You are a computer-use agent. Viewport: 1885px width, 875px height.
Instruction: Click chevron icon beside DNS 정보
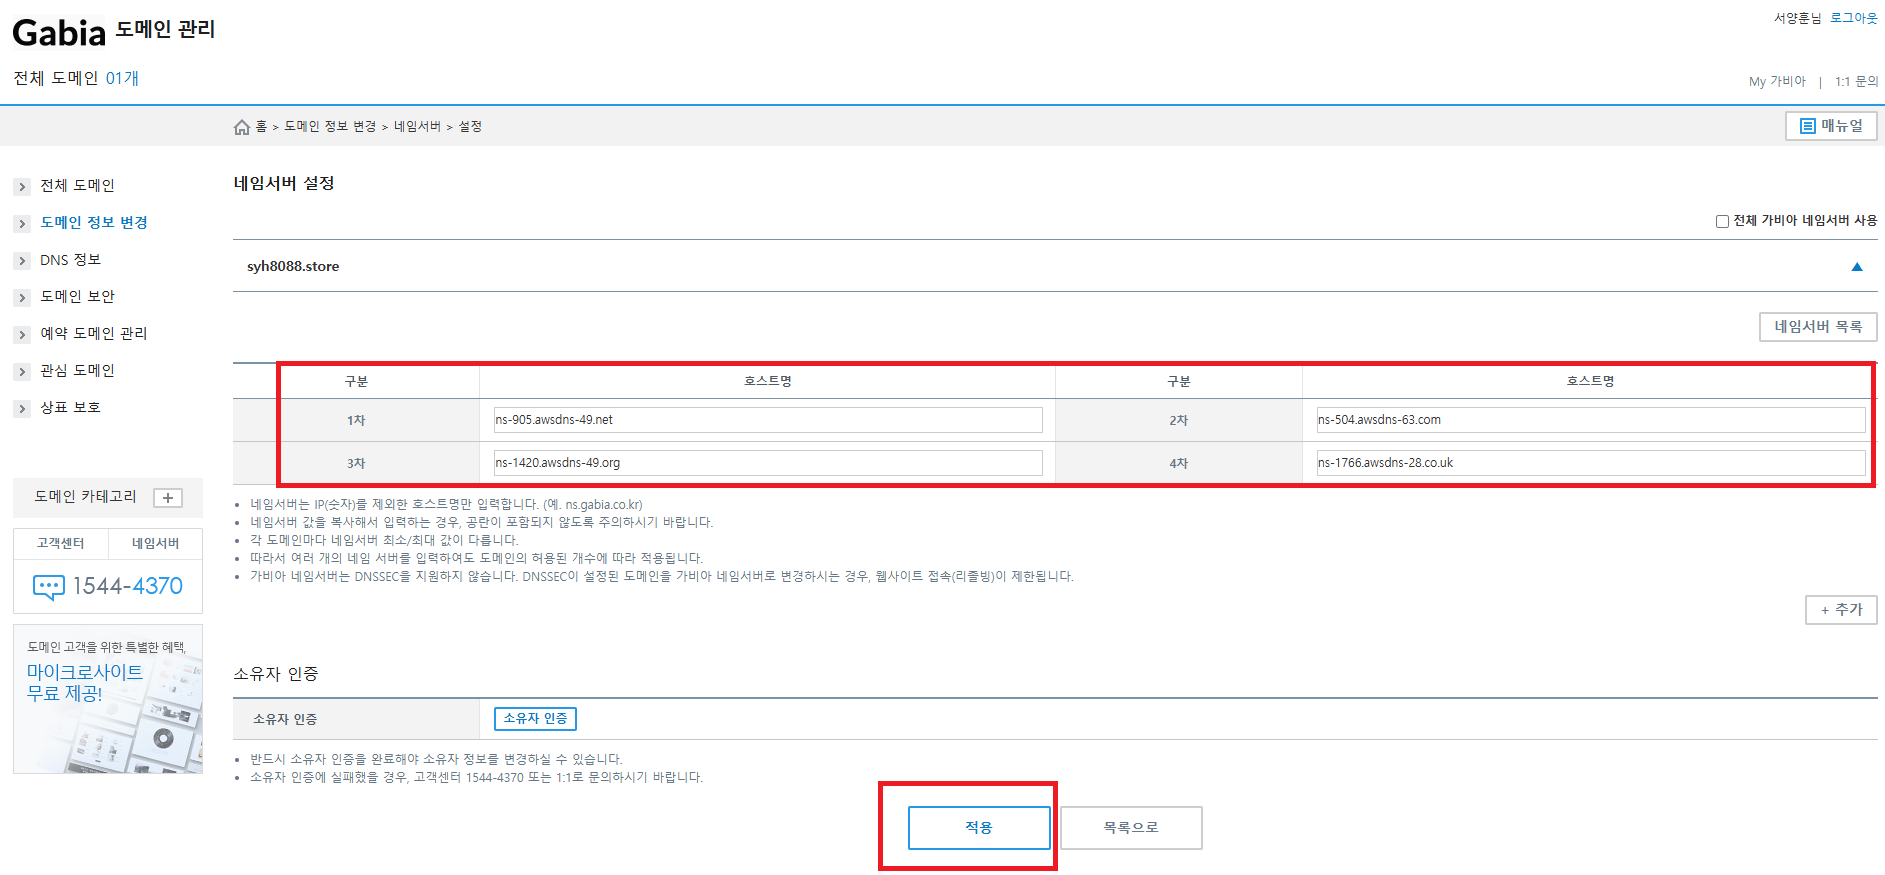tap(22, 261)
